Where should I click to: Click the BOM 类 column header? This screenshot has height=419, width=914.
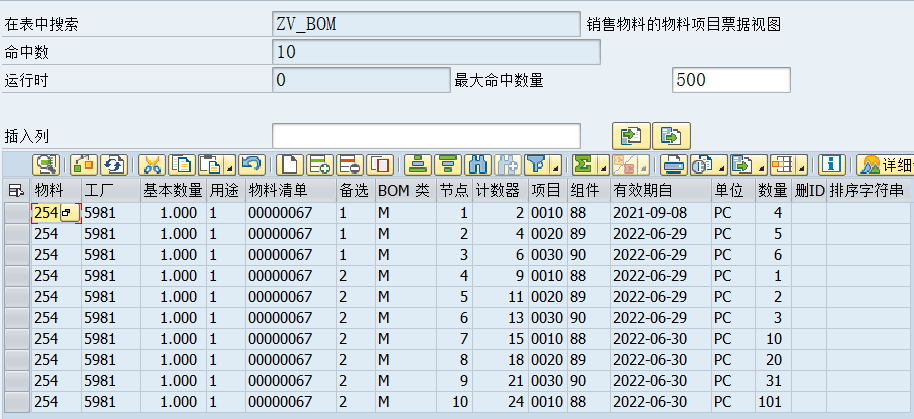(x=405, y=191)
